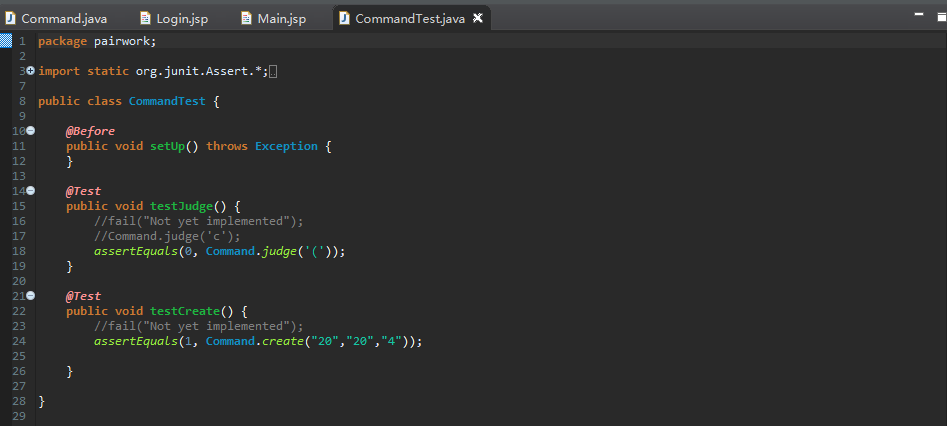Expand the folded imports at line 3
This screenshot has height=426, width=947.
point(31,71)
